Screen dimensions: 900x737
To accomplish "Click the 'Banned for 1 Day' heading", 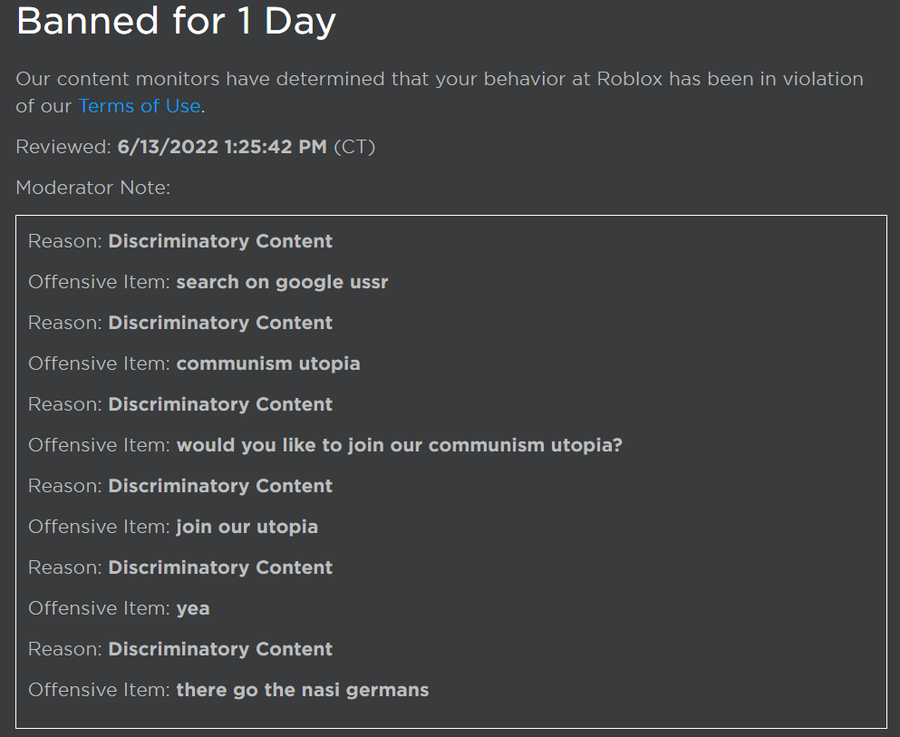I will click(x=176, y=21).
